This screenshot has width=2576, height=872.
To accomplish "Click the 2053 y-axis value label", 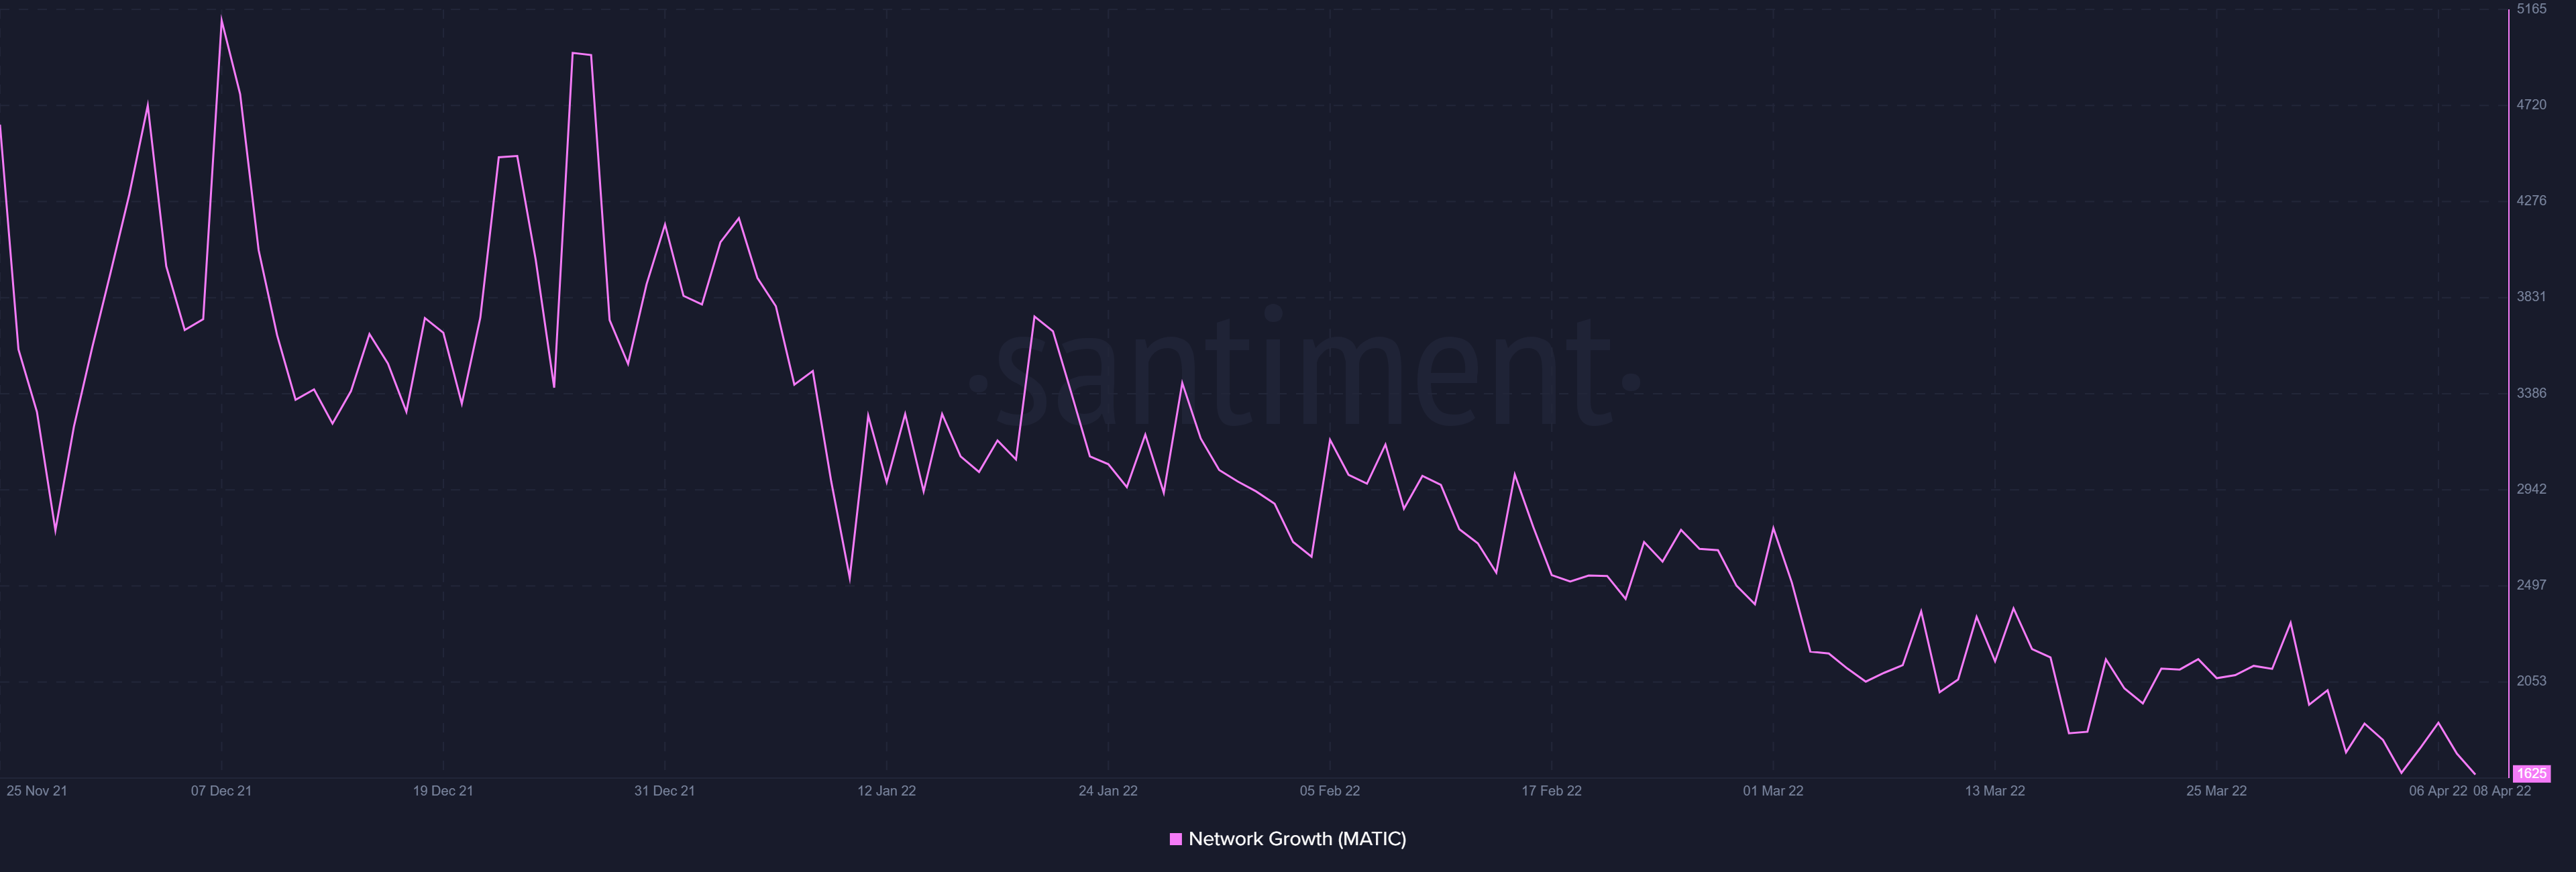I will click(2532, 681).
